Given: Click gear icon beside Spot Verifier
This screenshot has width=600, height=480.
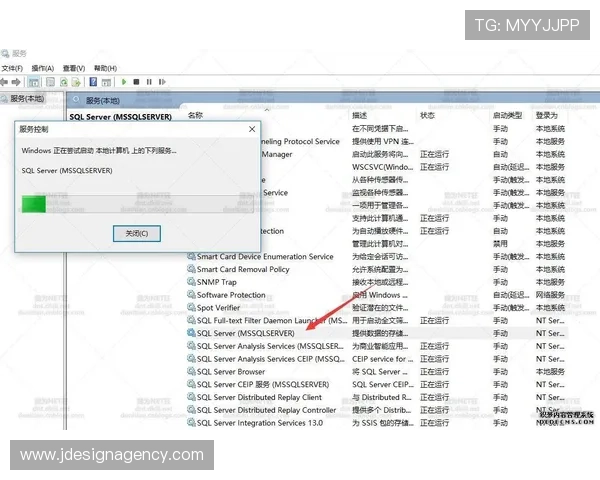Looking at the screenshot, I should pyautogui.click(x=191, y=307).
